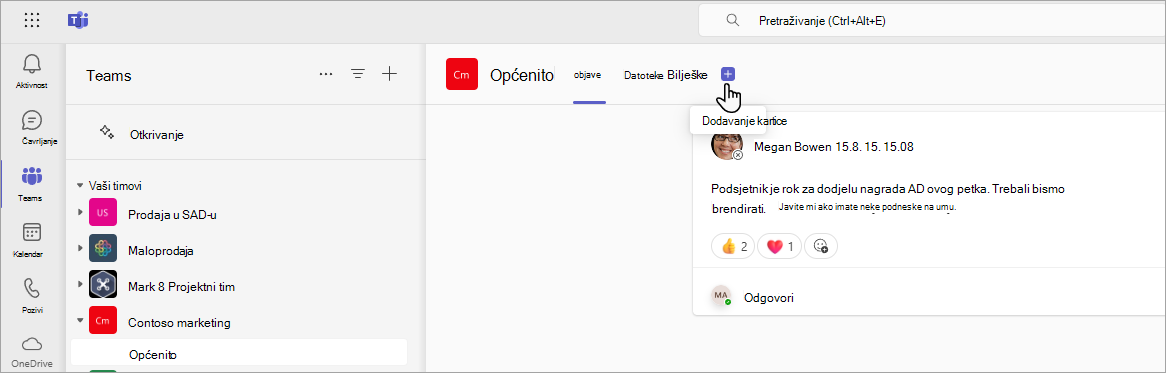Switch to the Datoteke tab

tap(643, 75)
